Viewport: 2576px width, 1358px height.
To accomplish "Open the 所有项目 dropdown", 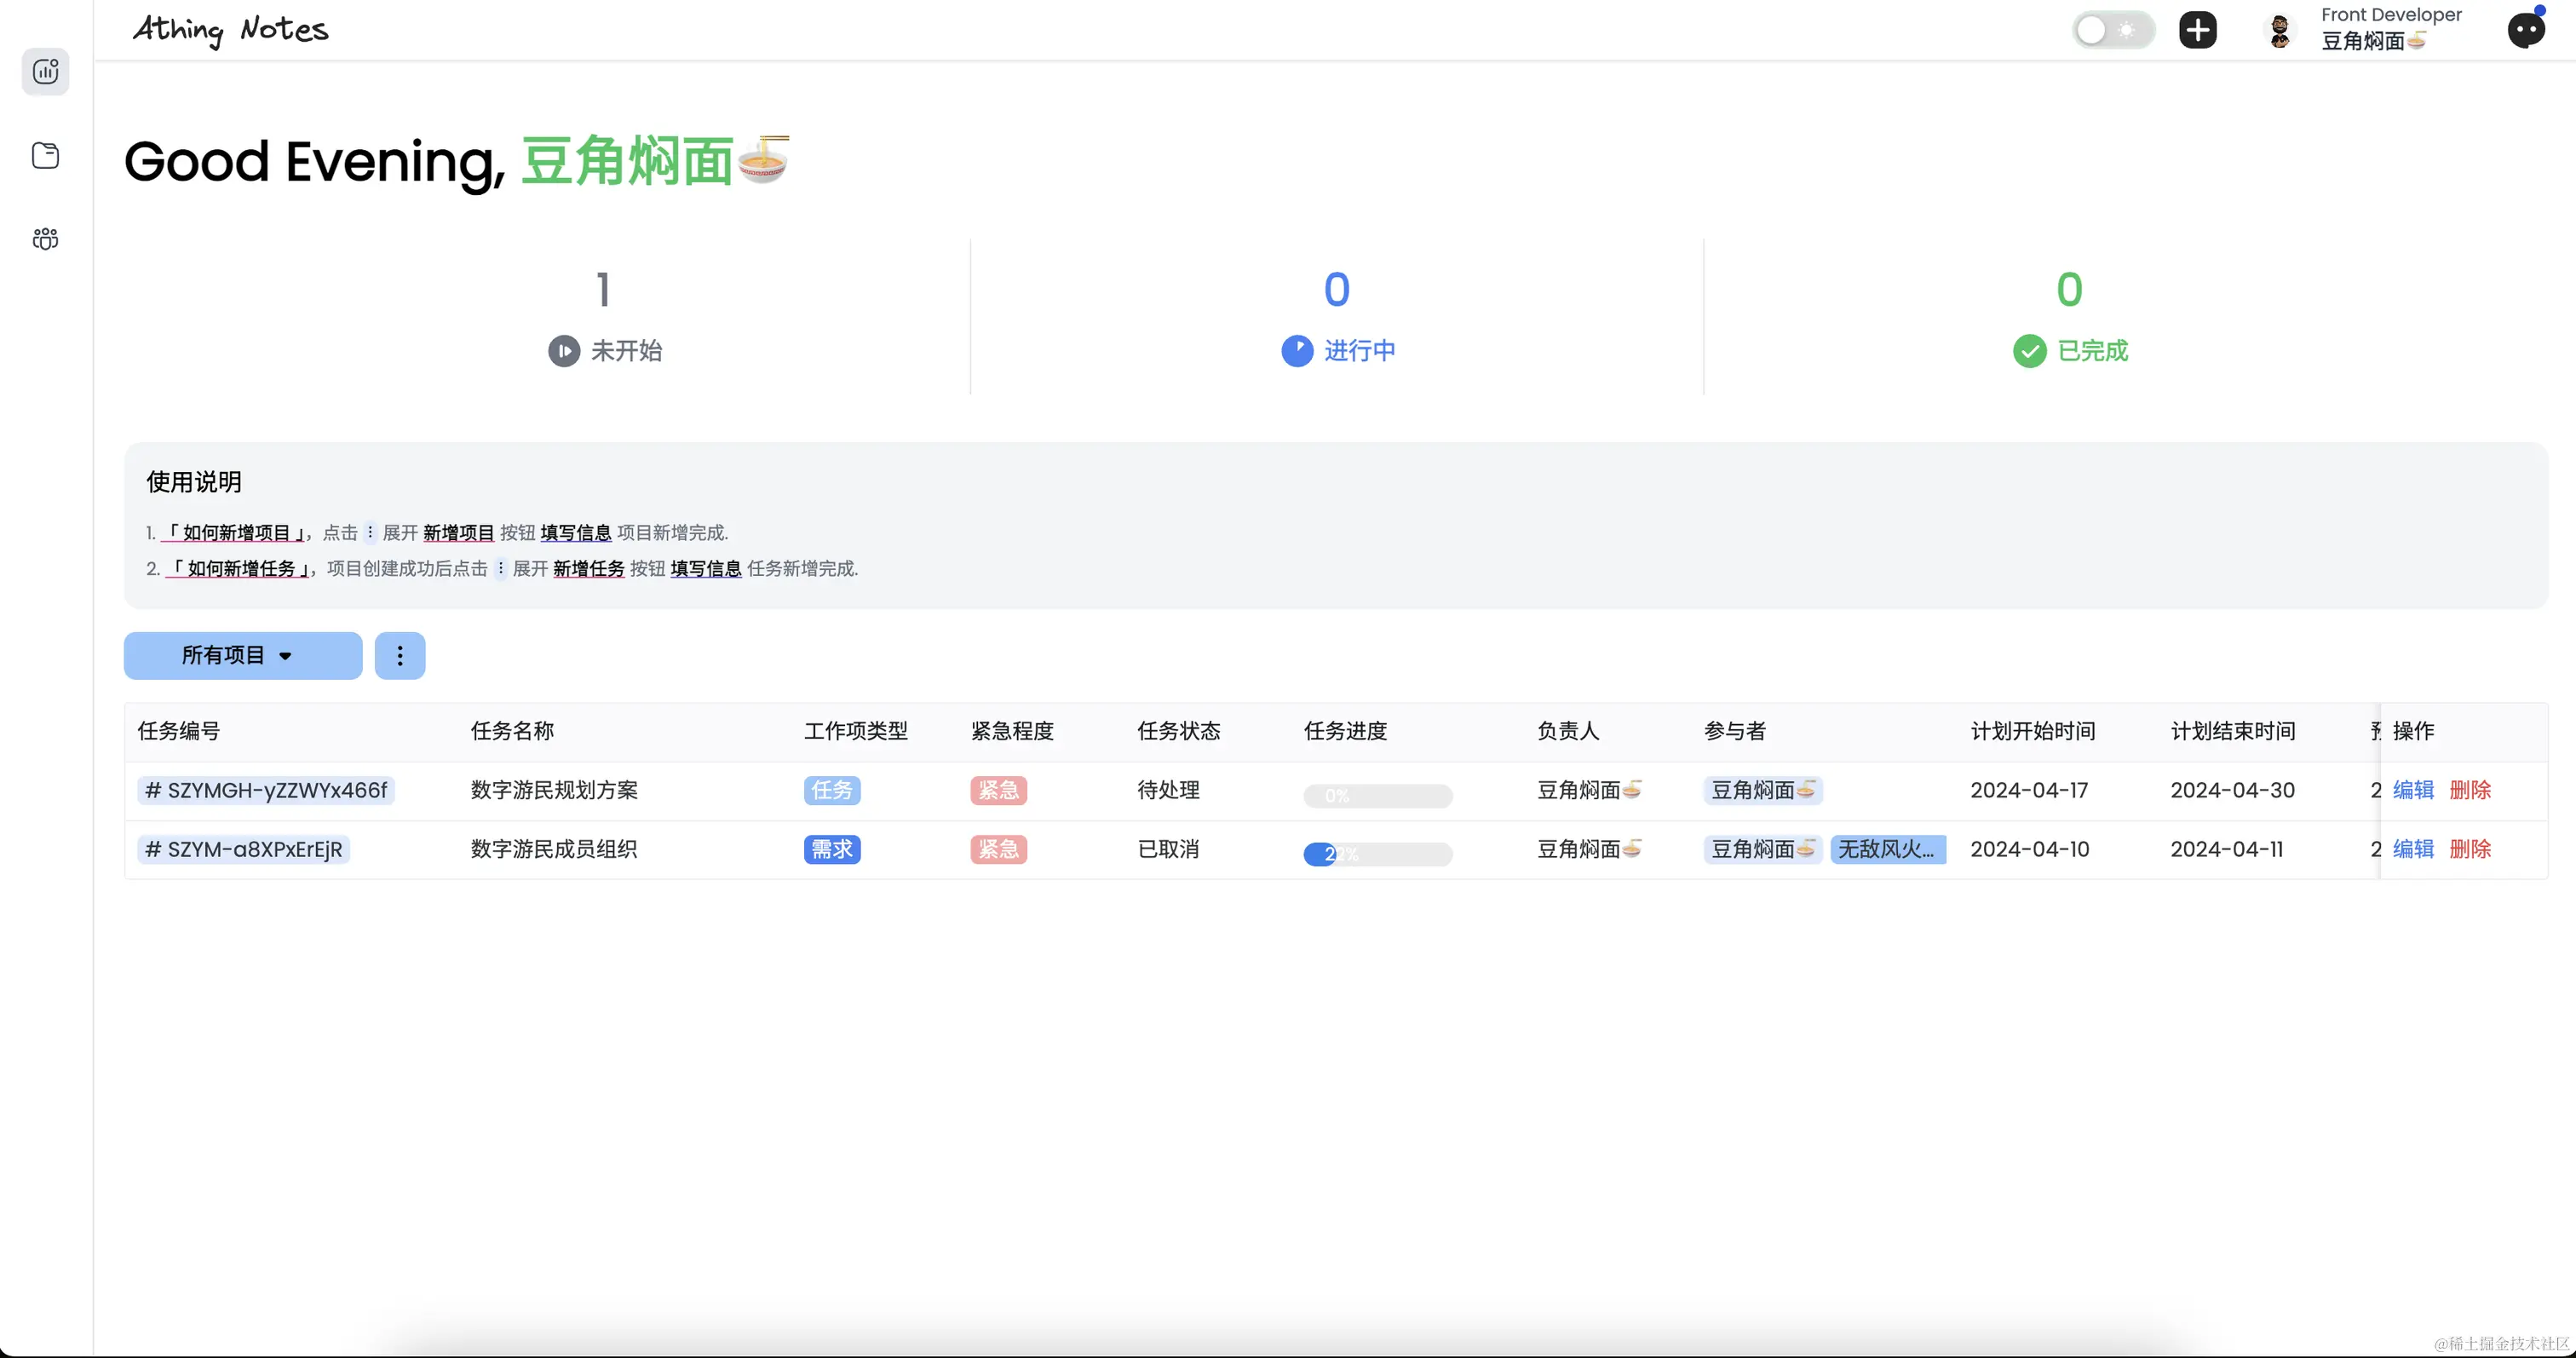I will click(243, 655).
